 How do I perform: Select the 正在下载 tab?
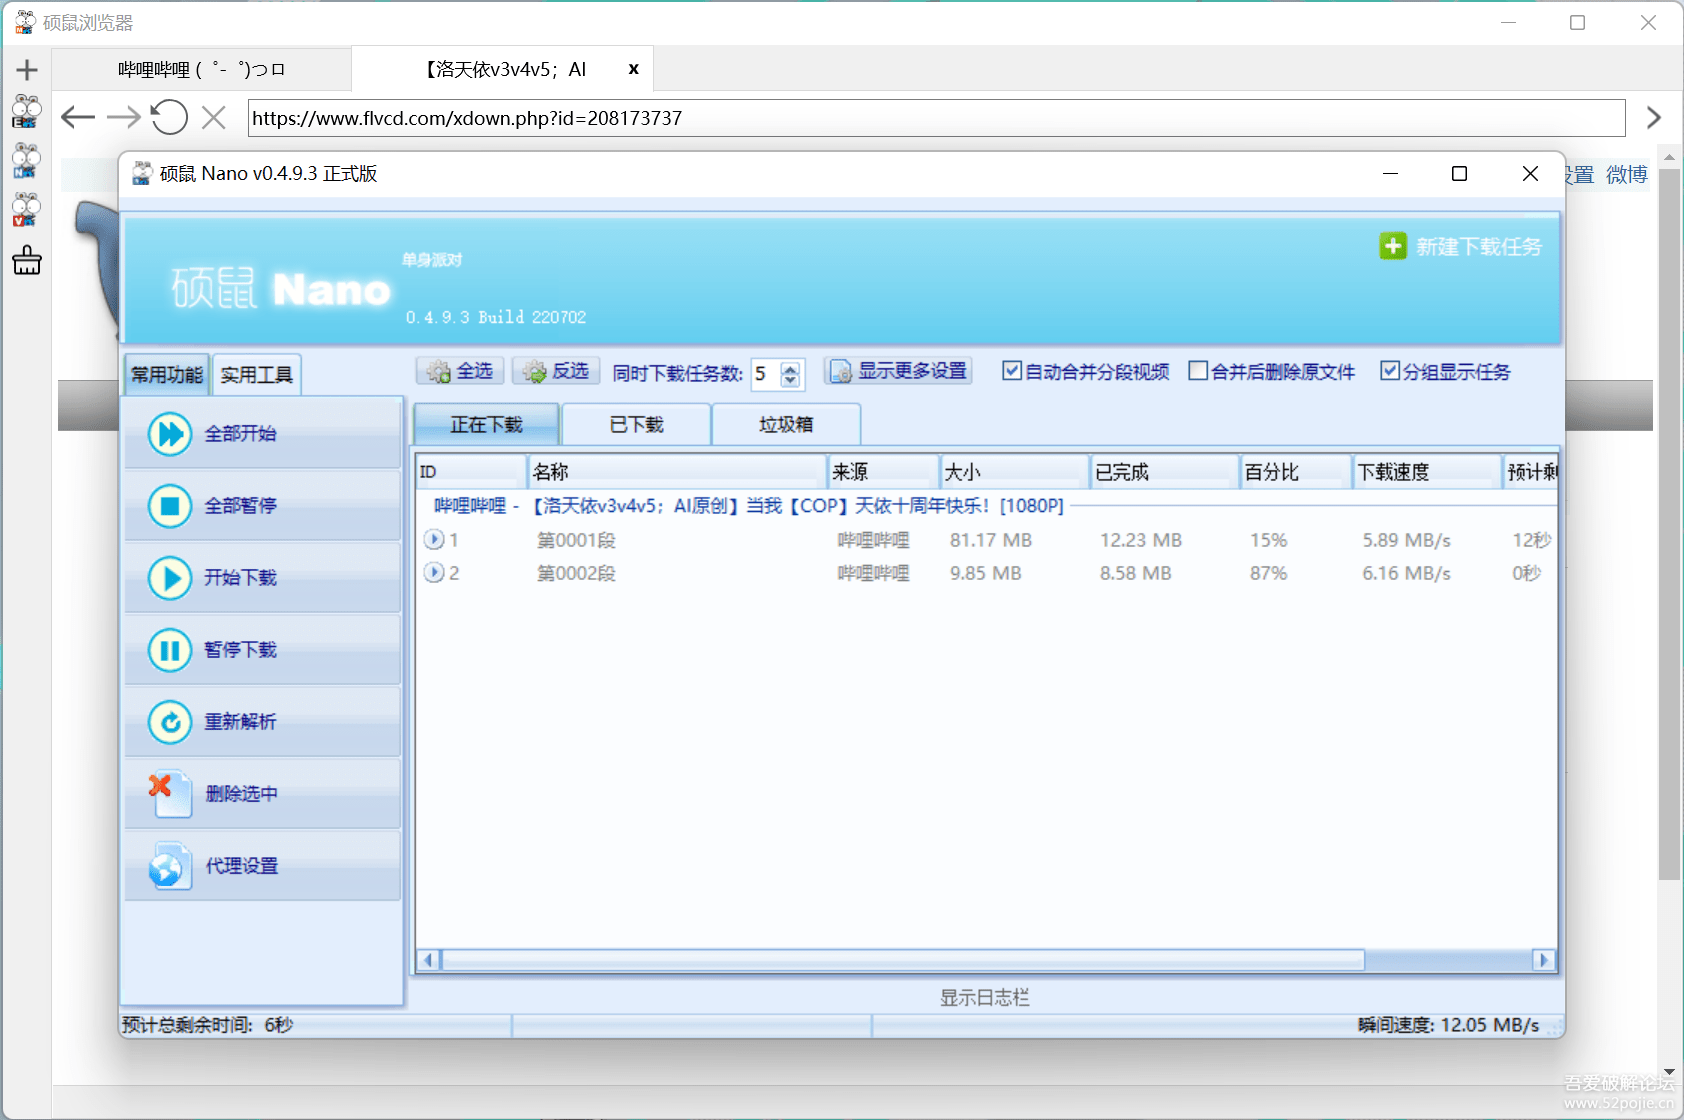(487, 425)
